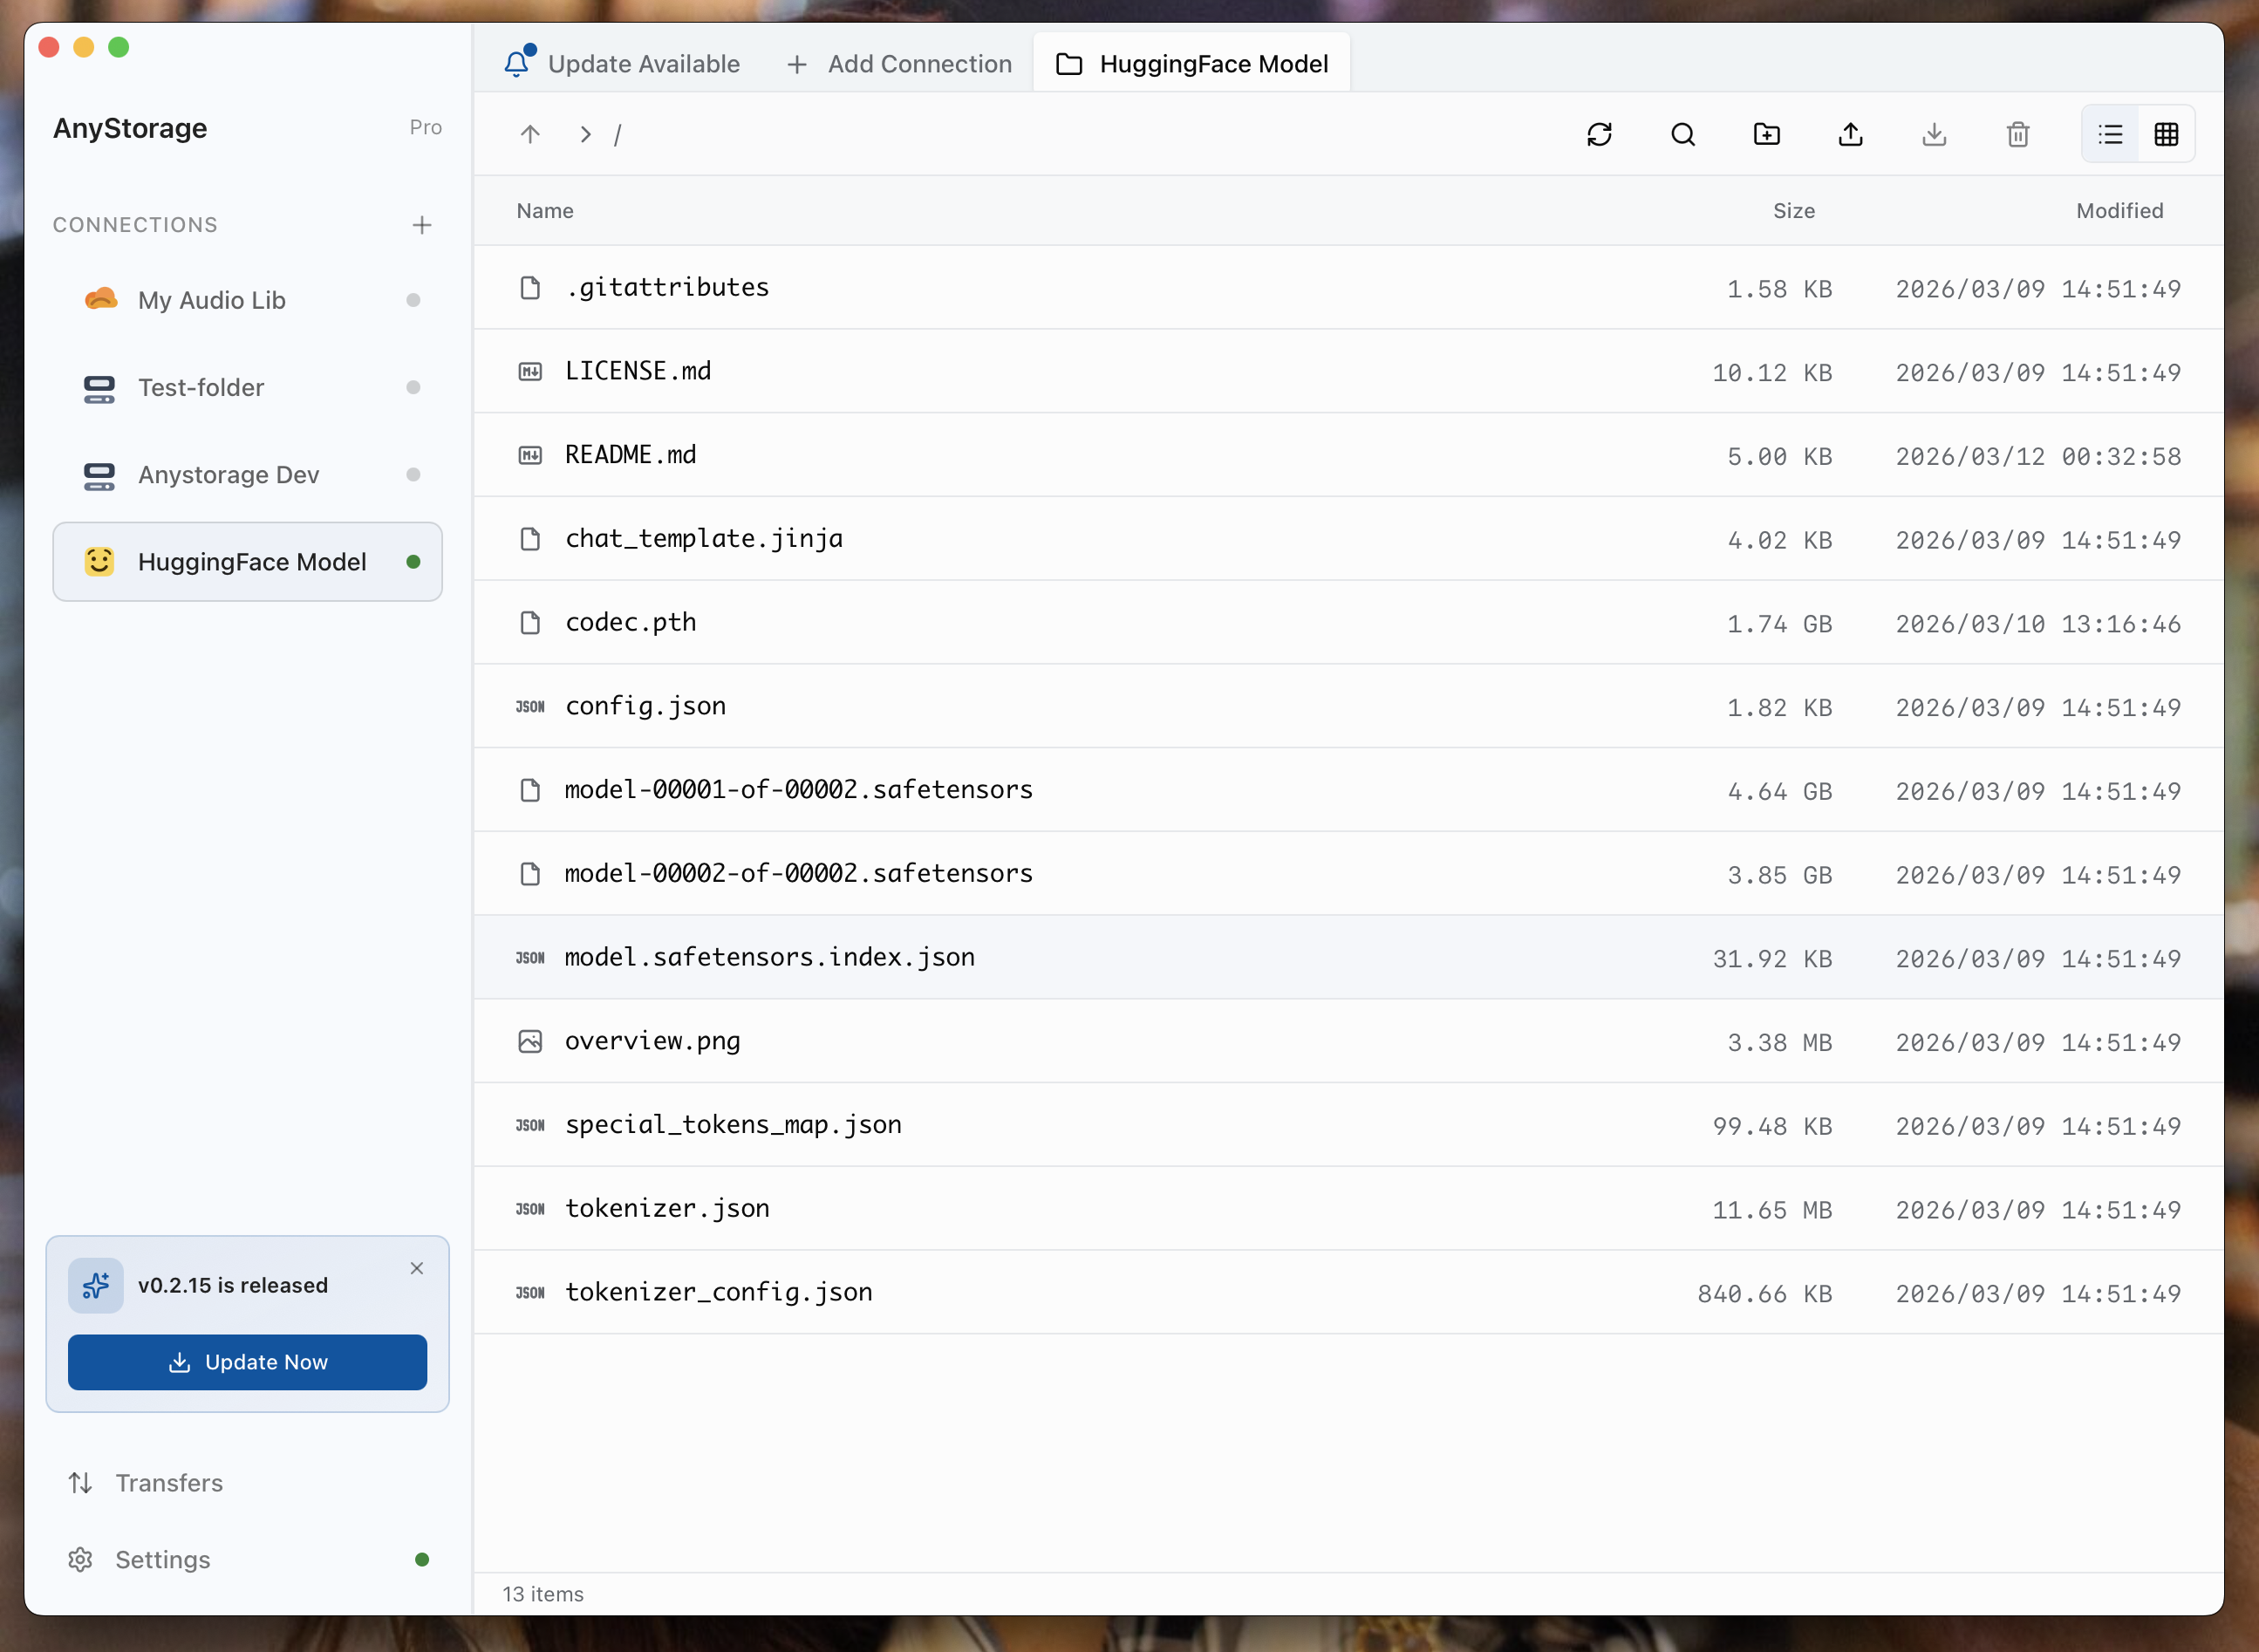2259x1652 pixels.
Task: Switch to the HuggingFace Model tab
Action: click(x=1190, y=62)
